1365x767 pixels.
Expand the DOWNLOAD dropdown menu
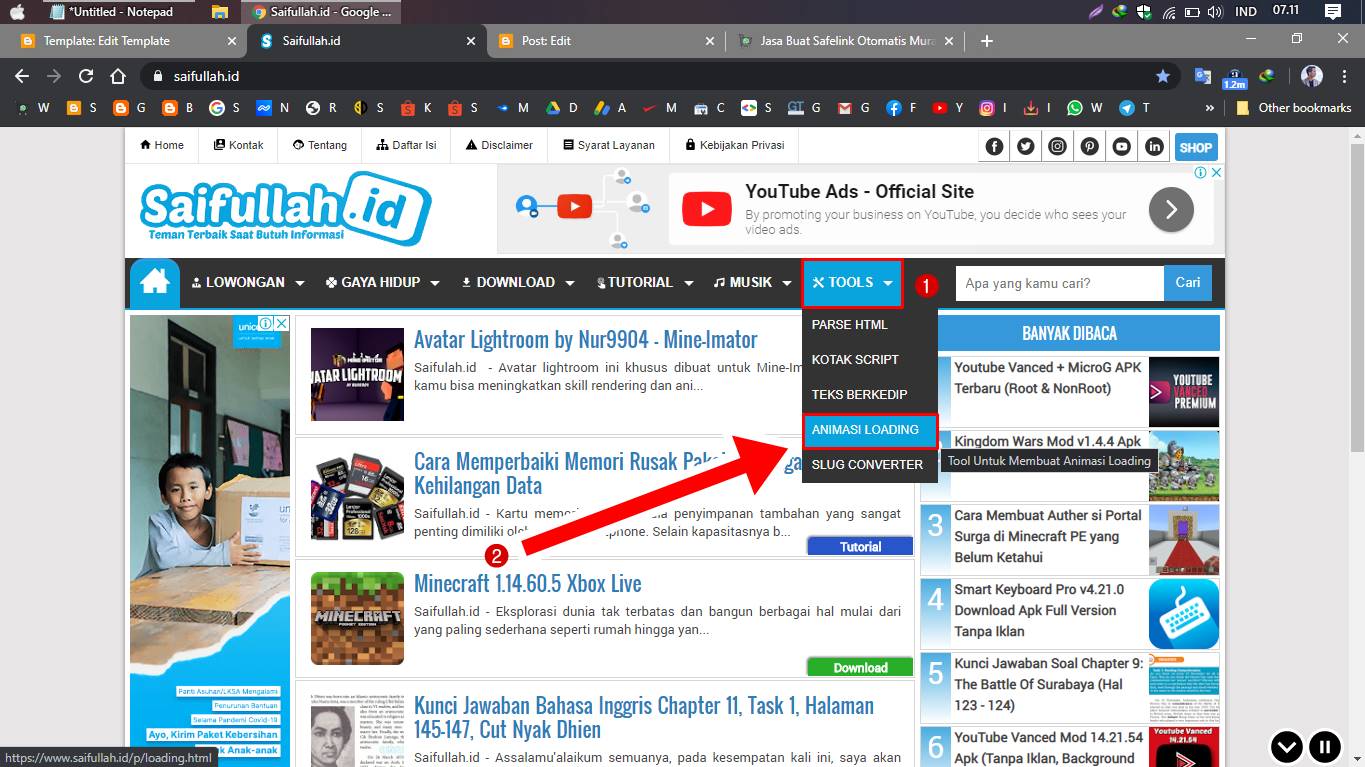coord(518,283)
